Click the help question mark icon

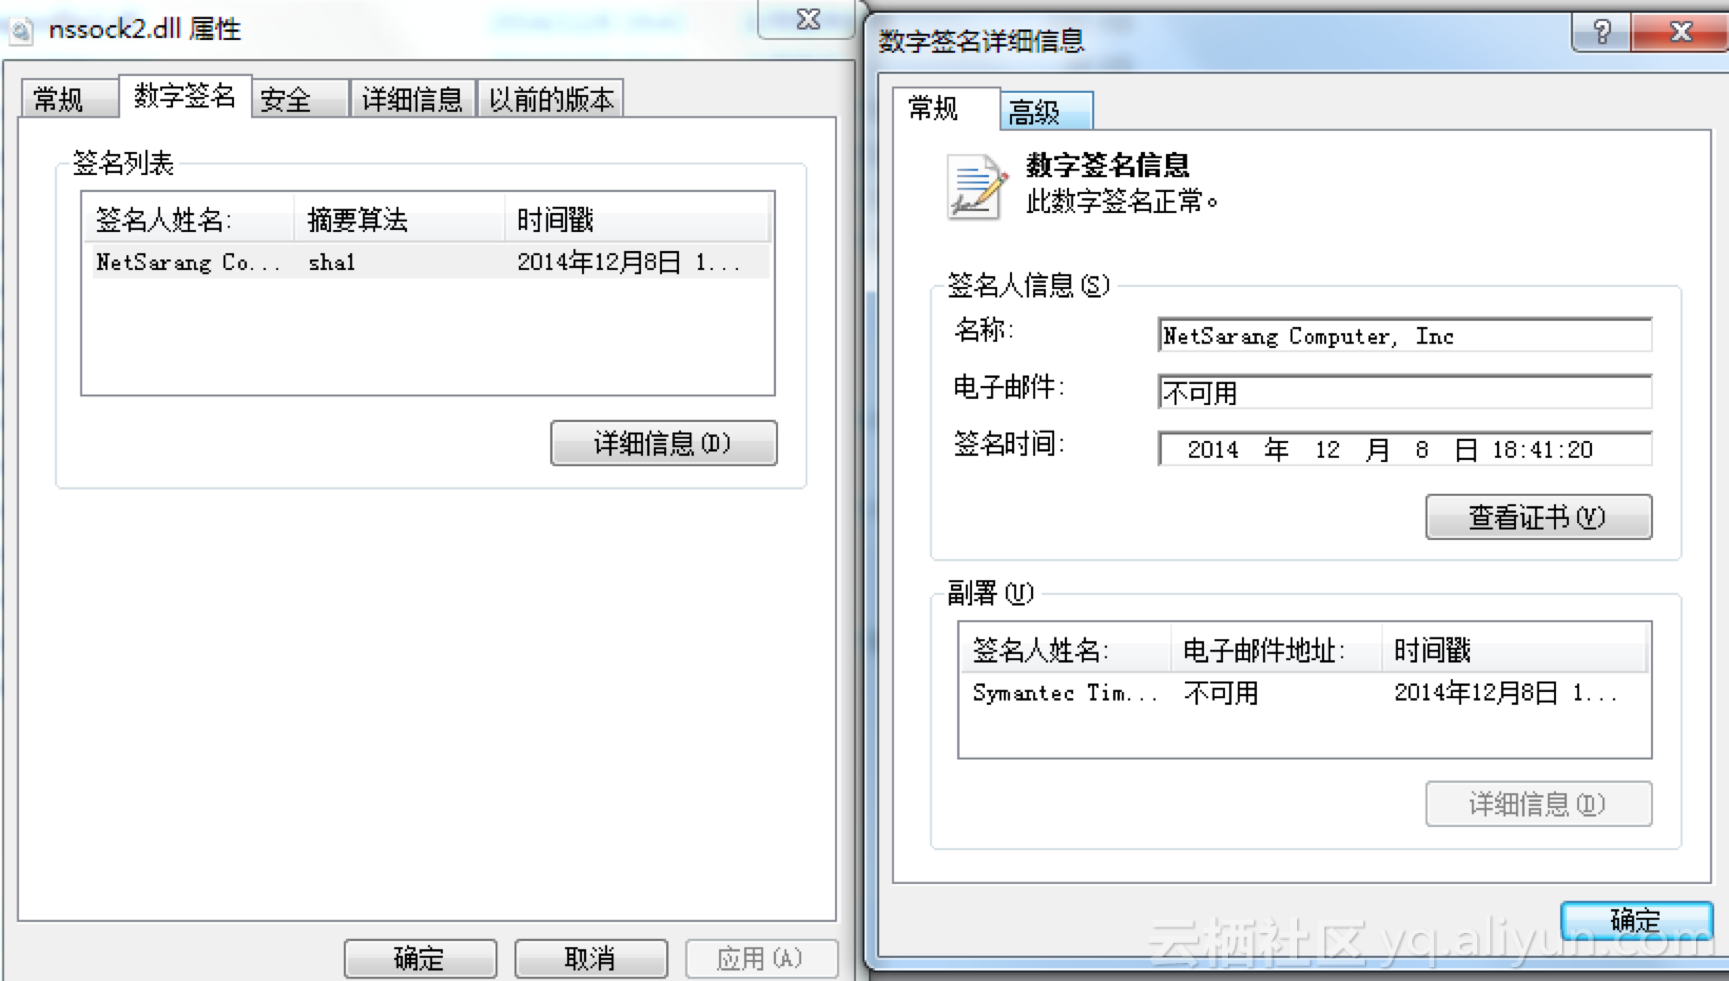click(x=1599, y=32)
